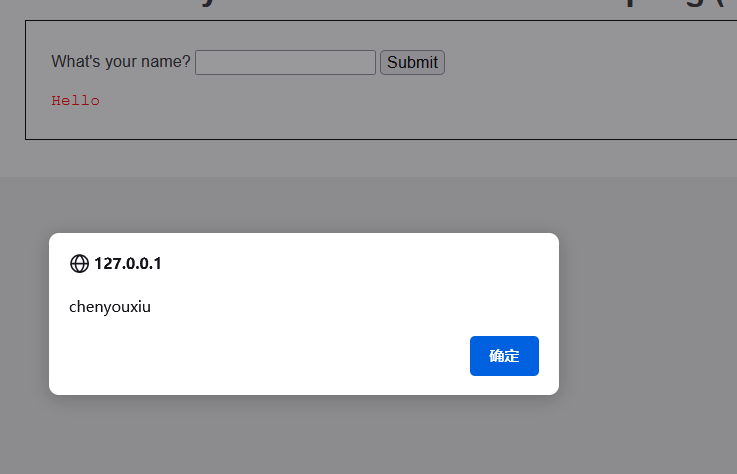Click blank space right of the chenyouxiu message
Viewport: 737px width, 474px height.
click(350, 307)
